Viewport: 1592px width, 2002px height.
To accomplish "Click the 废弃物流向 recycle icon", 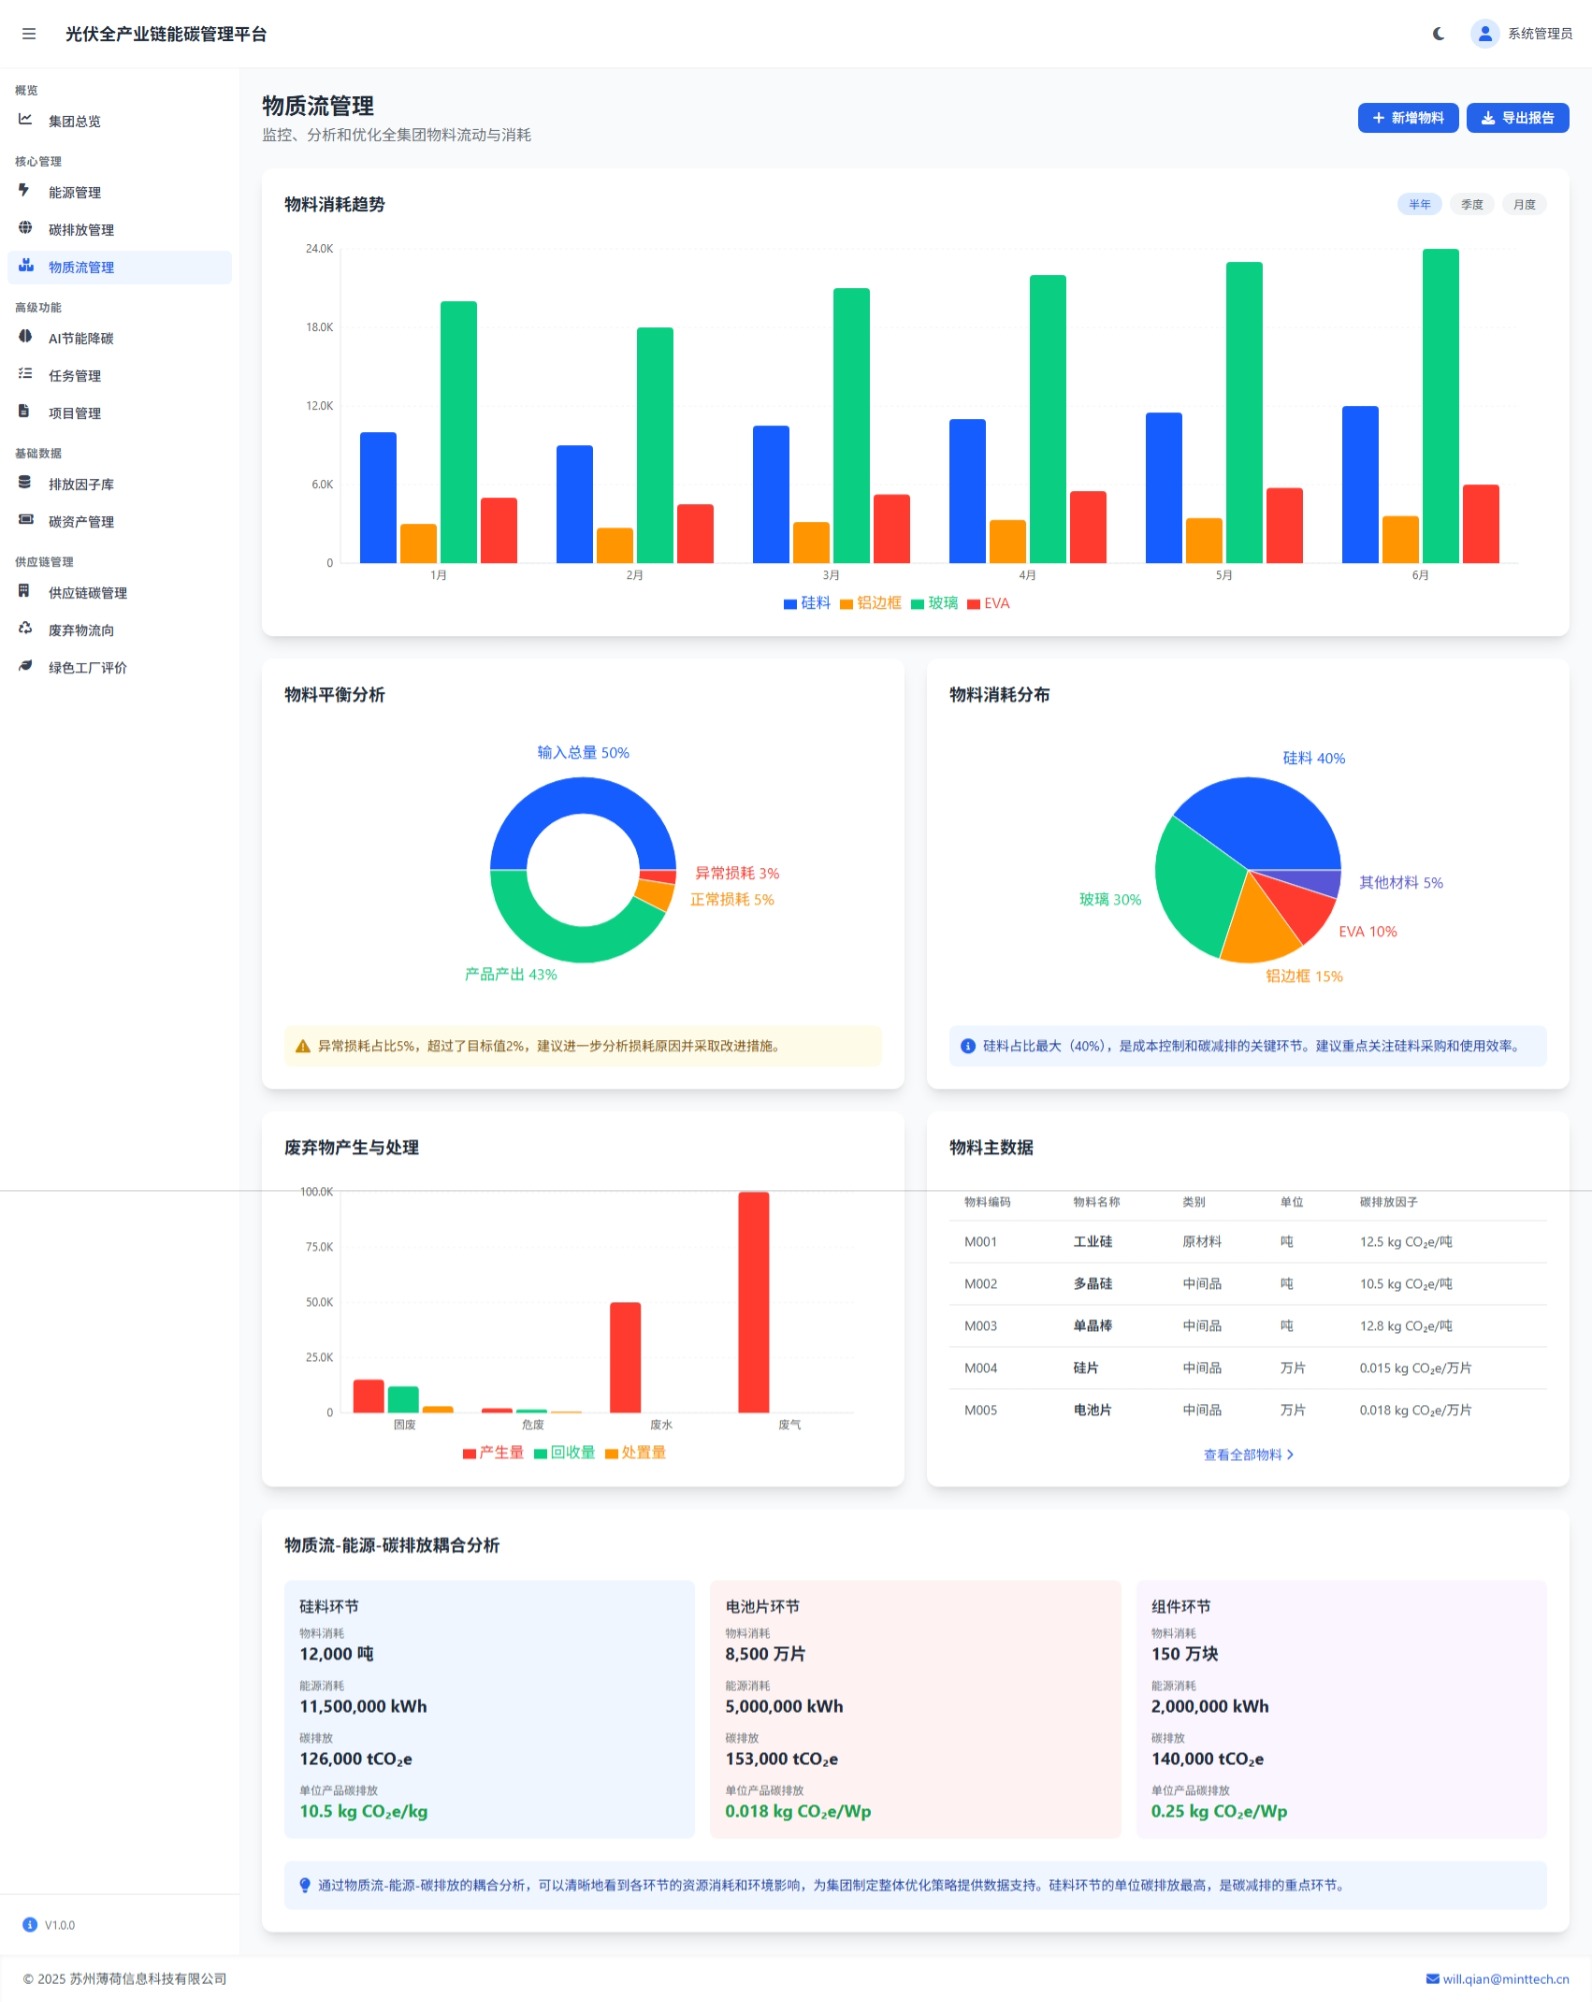I will tap(25, 629).
